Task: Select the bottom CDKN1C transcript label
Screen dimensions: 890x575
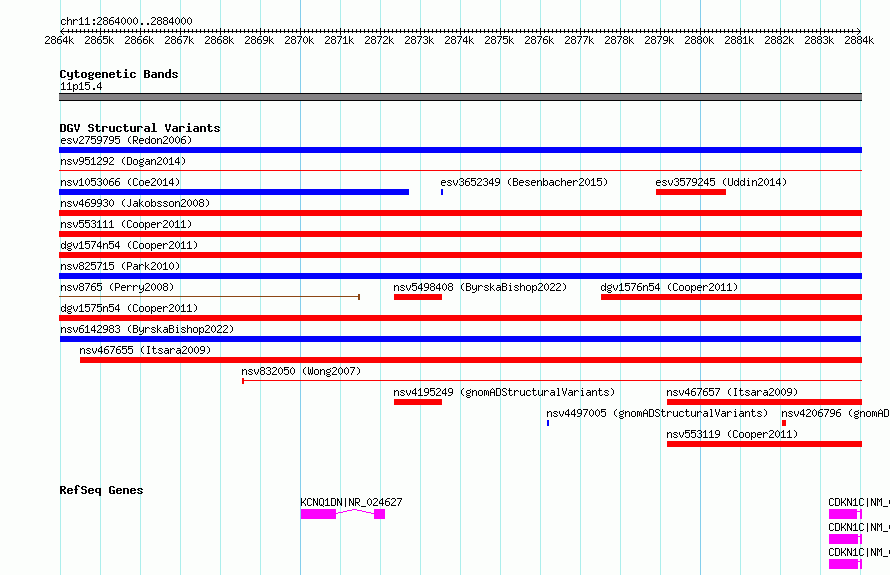Action: tap(859, 552)
